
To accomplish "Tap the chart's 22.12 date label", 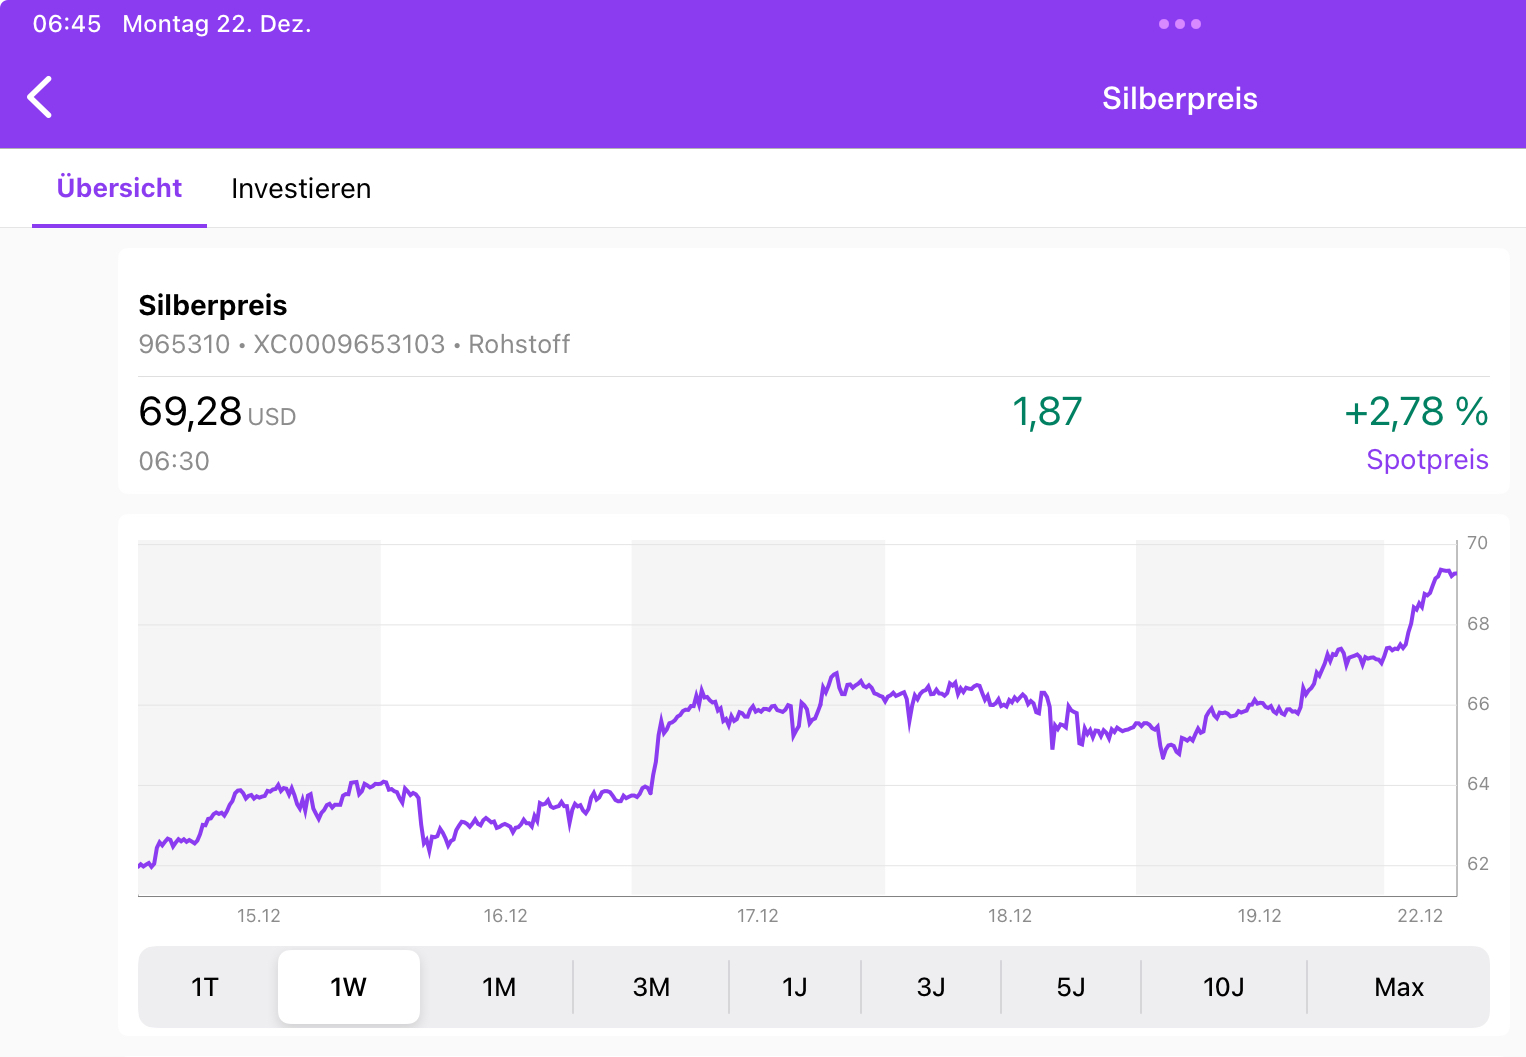I will point(1420,916).
